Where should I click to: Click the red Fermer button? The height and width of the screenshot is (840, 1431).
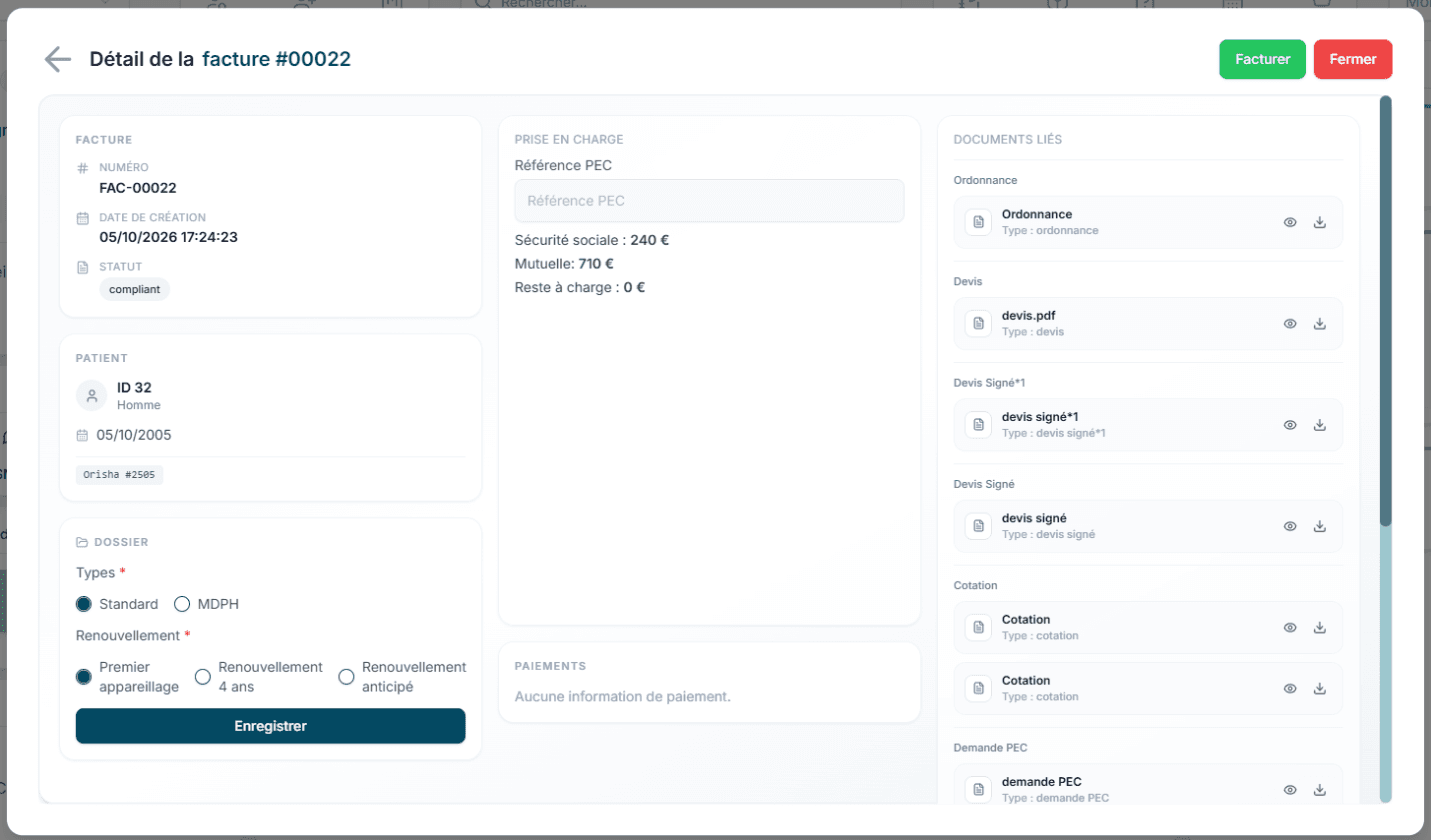(x=1353, y=59)
